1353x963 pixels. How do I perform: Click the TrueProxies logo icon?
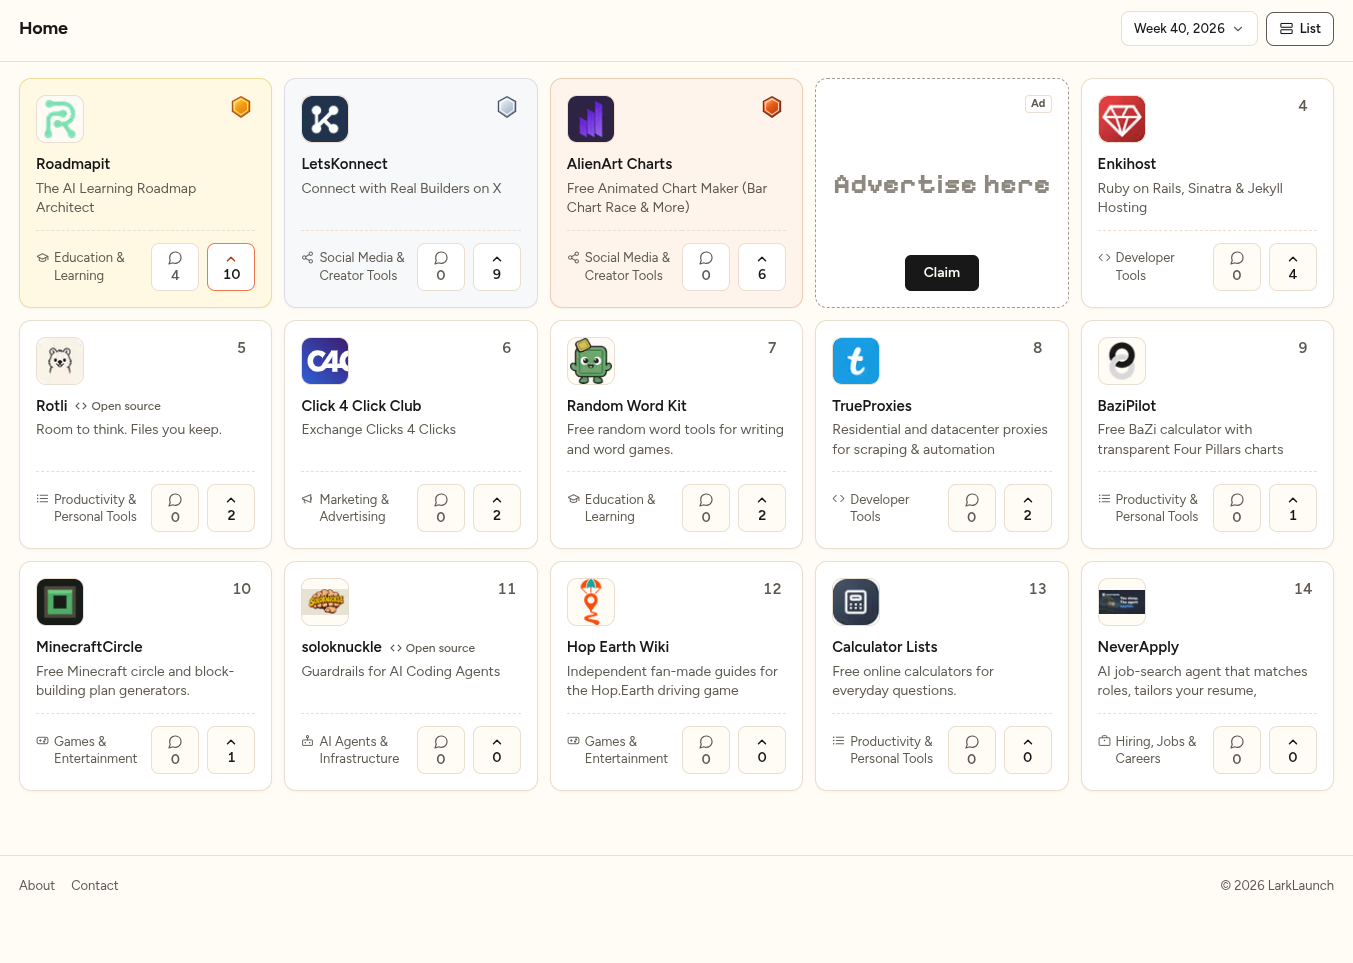click(856, 361)
